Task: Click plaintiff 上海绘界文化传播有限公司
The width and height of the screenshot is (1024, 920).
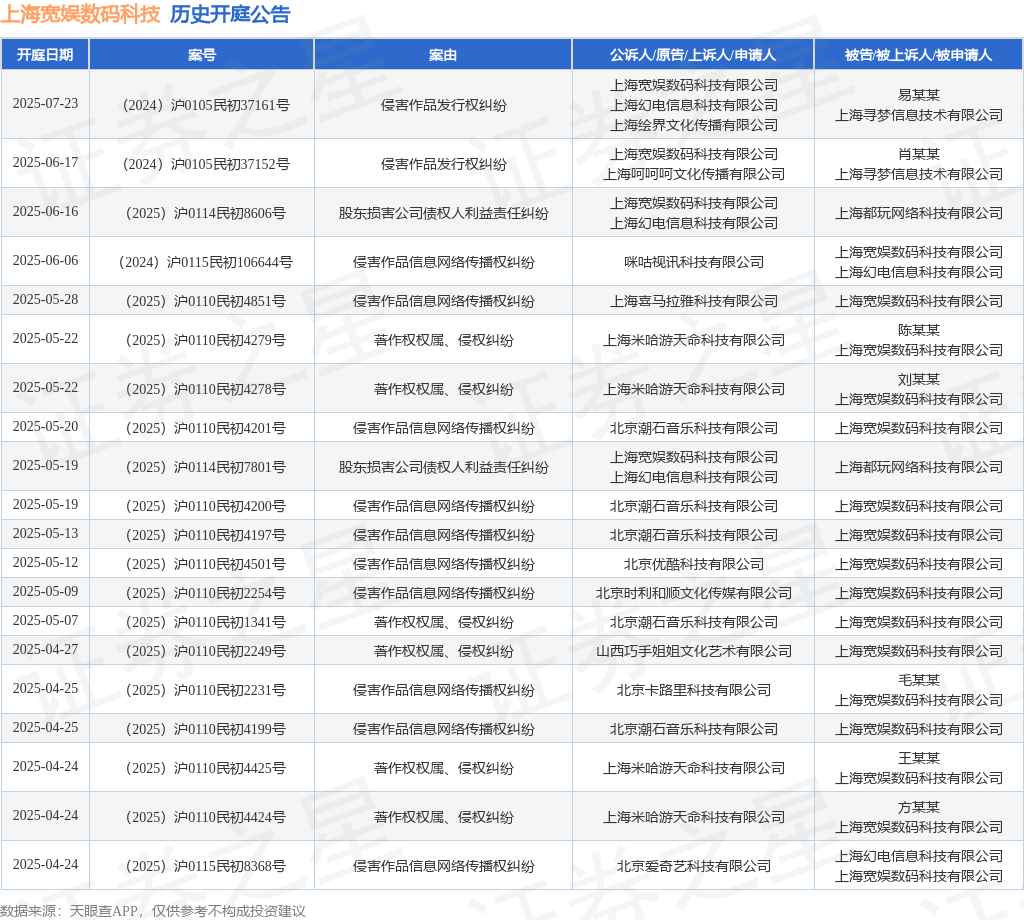Action: coord(694,125)
